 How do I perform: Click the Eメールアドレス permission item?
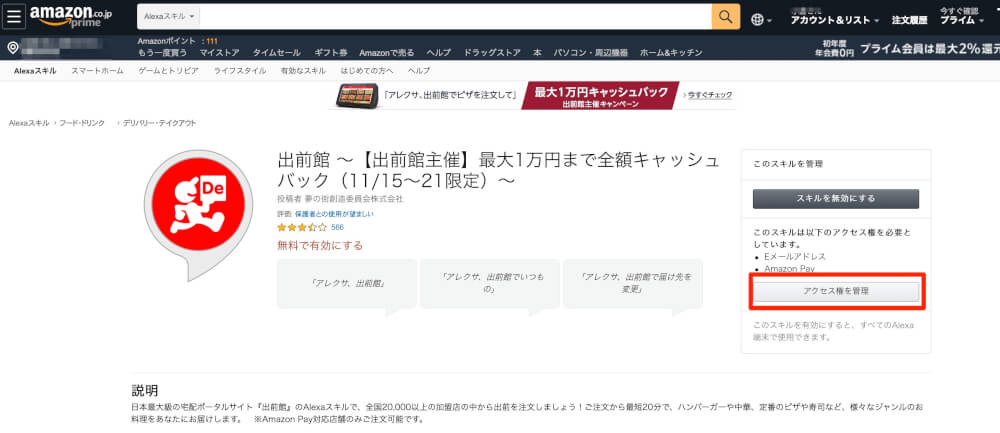795,256
